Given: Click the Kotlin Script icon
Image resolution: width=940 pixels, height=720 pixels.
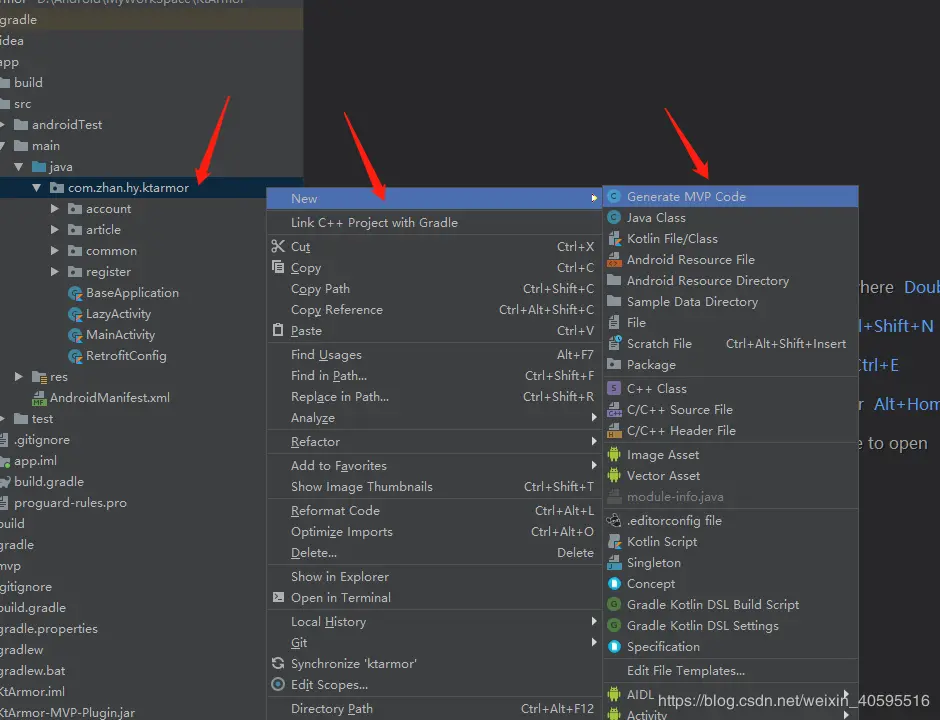Looking at the screenshot, I should (614, 541).
